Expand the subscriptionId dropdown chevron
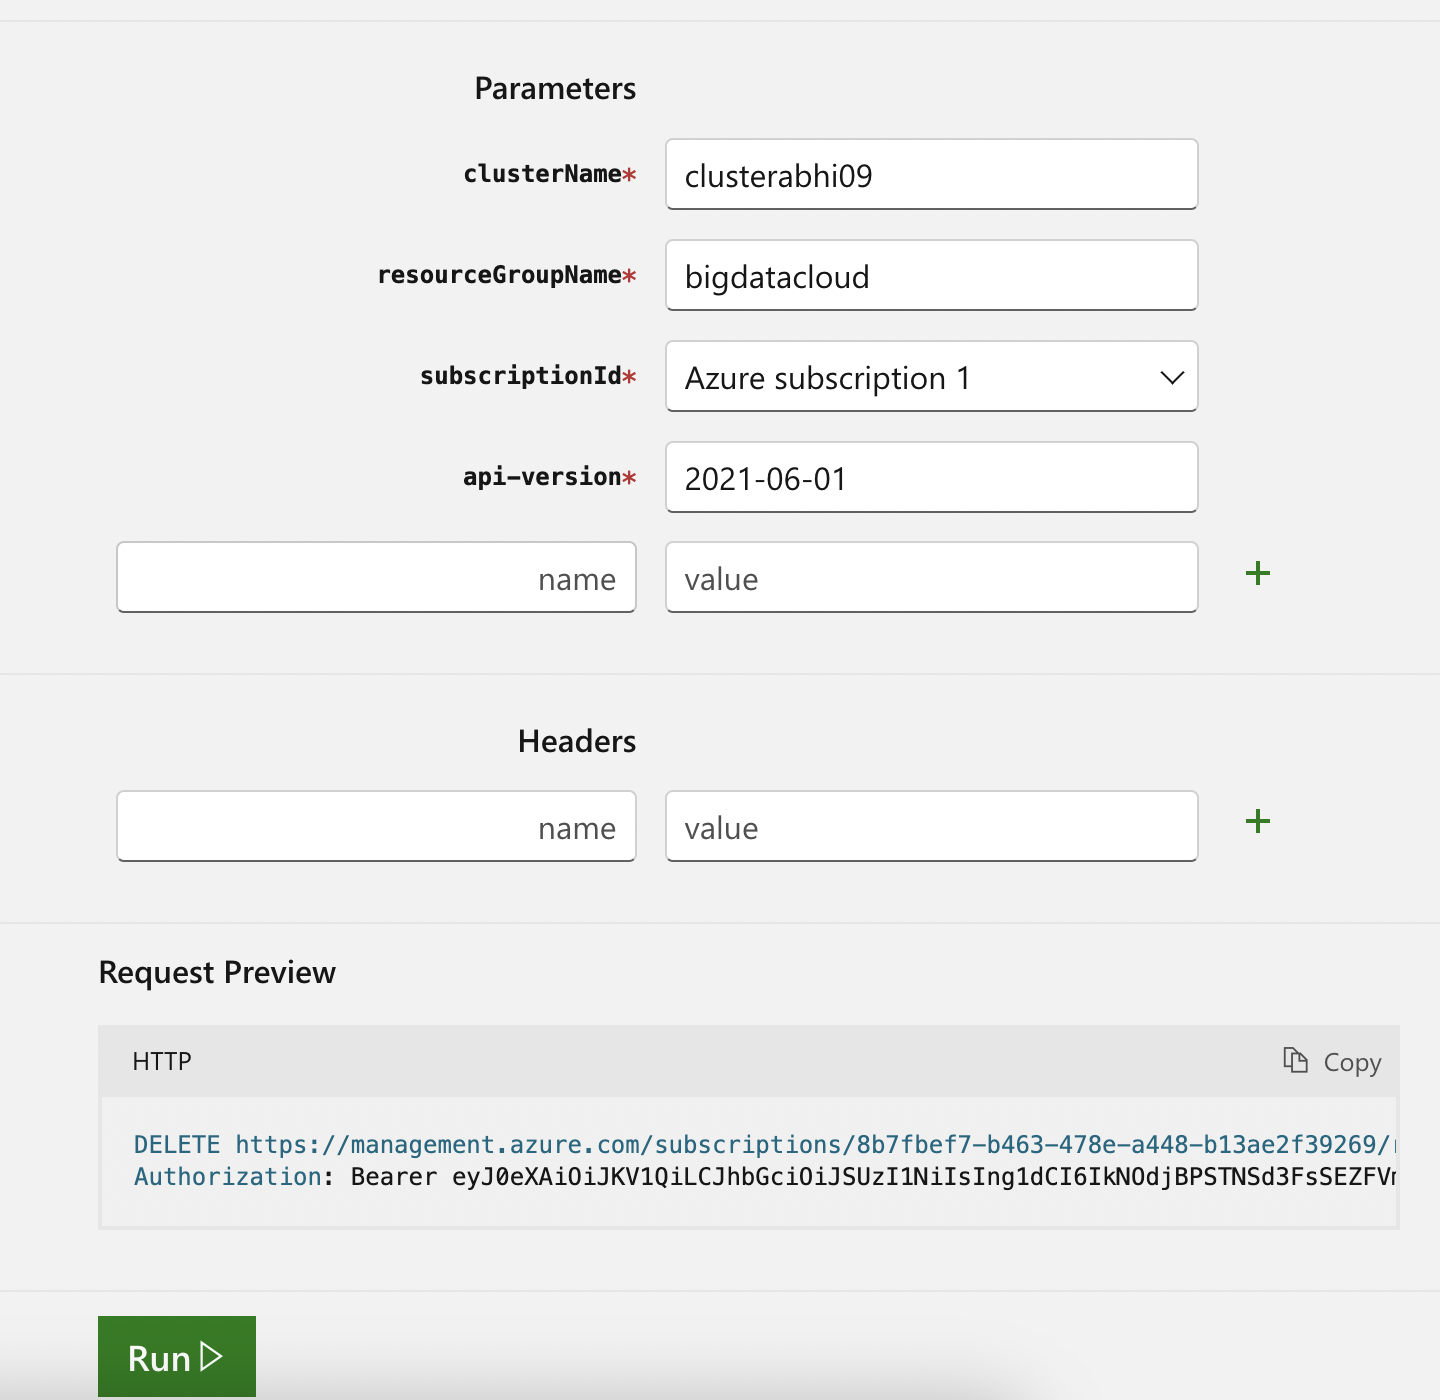This screenshot has width=1440, height=1400. tap(1172, 378)
